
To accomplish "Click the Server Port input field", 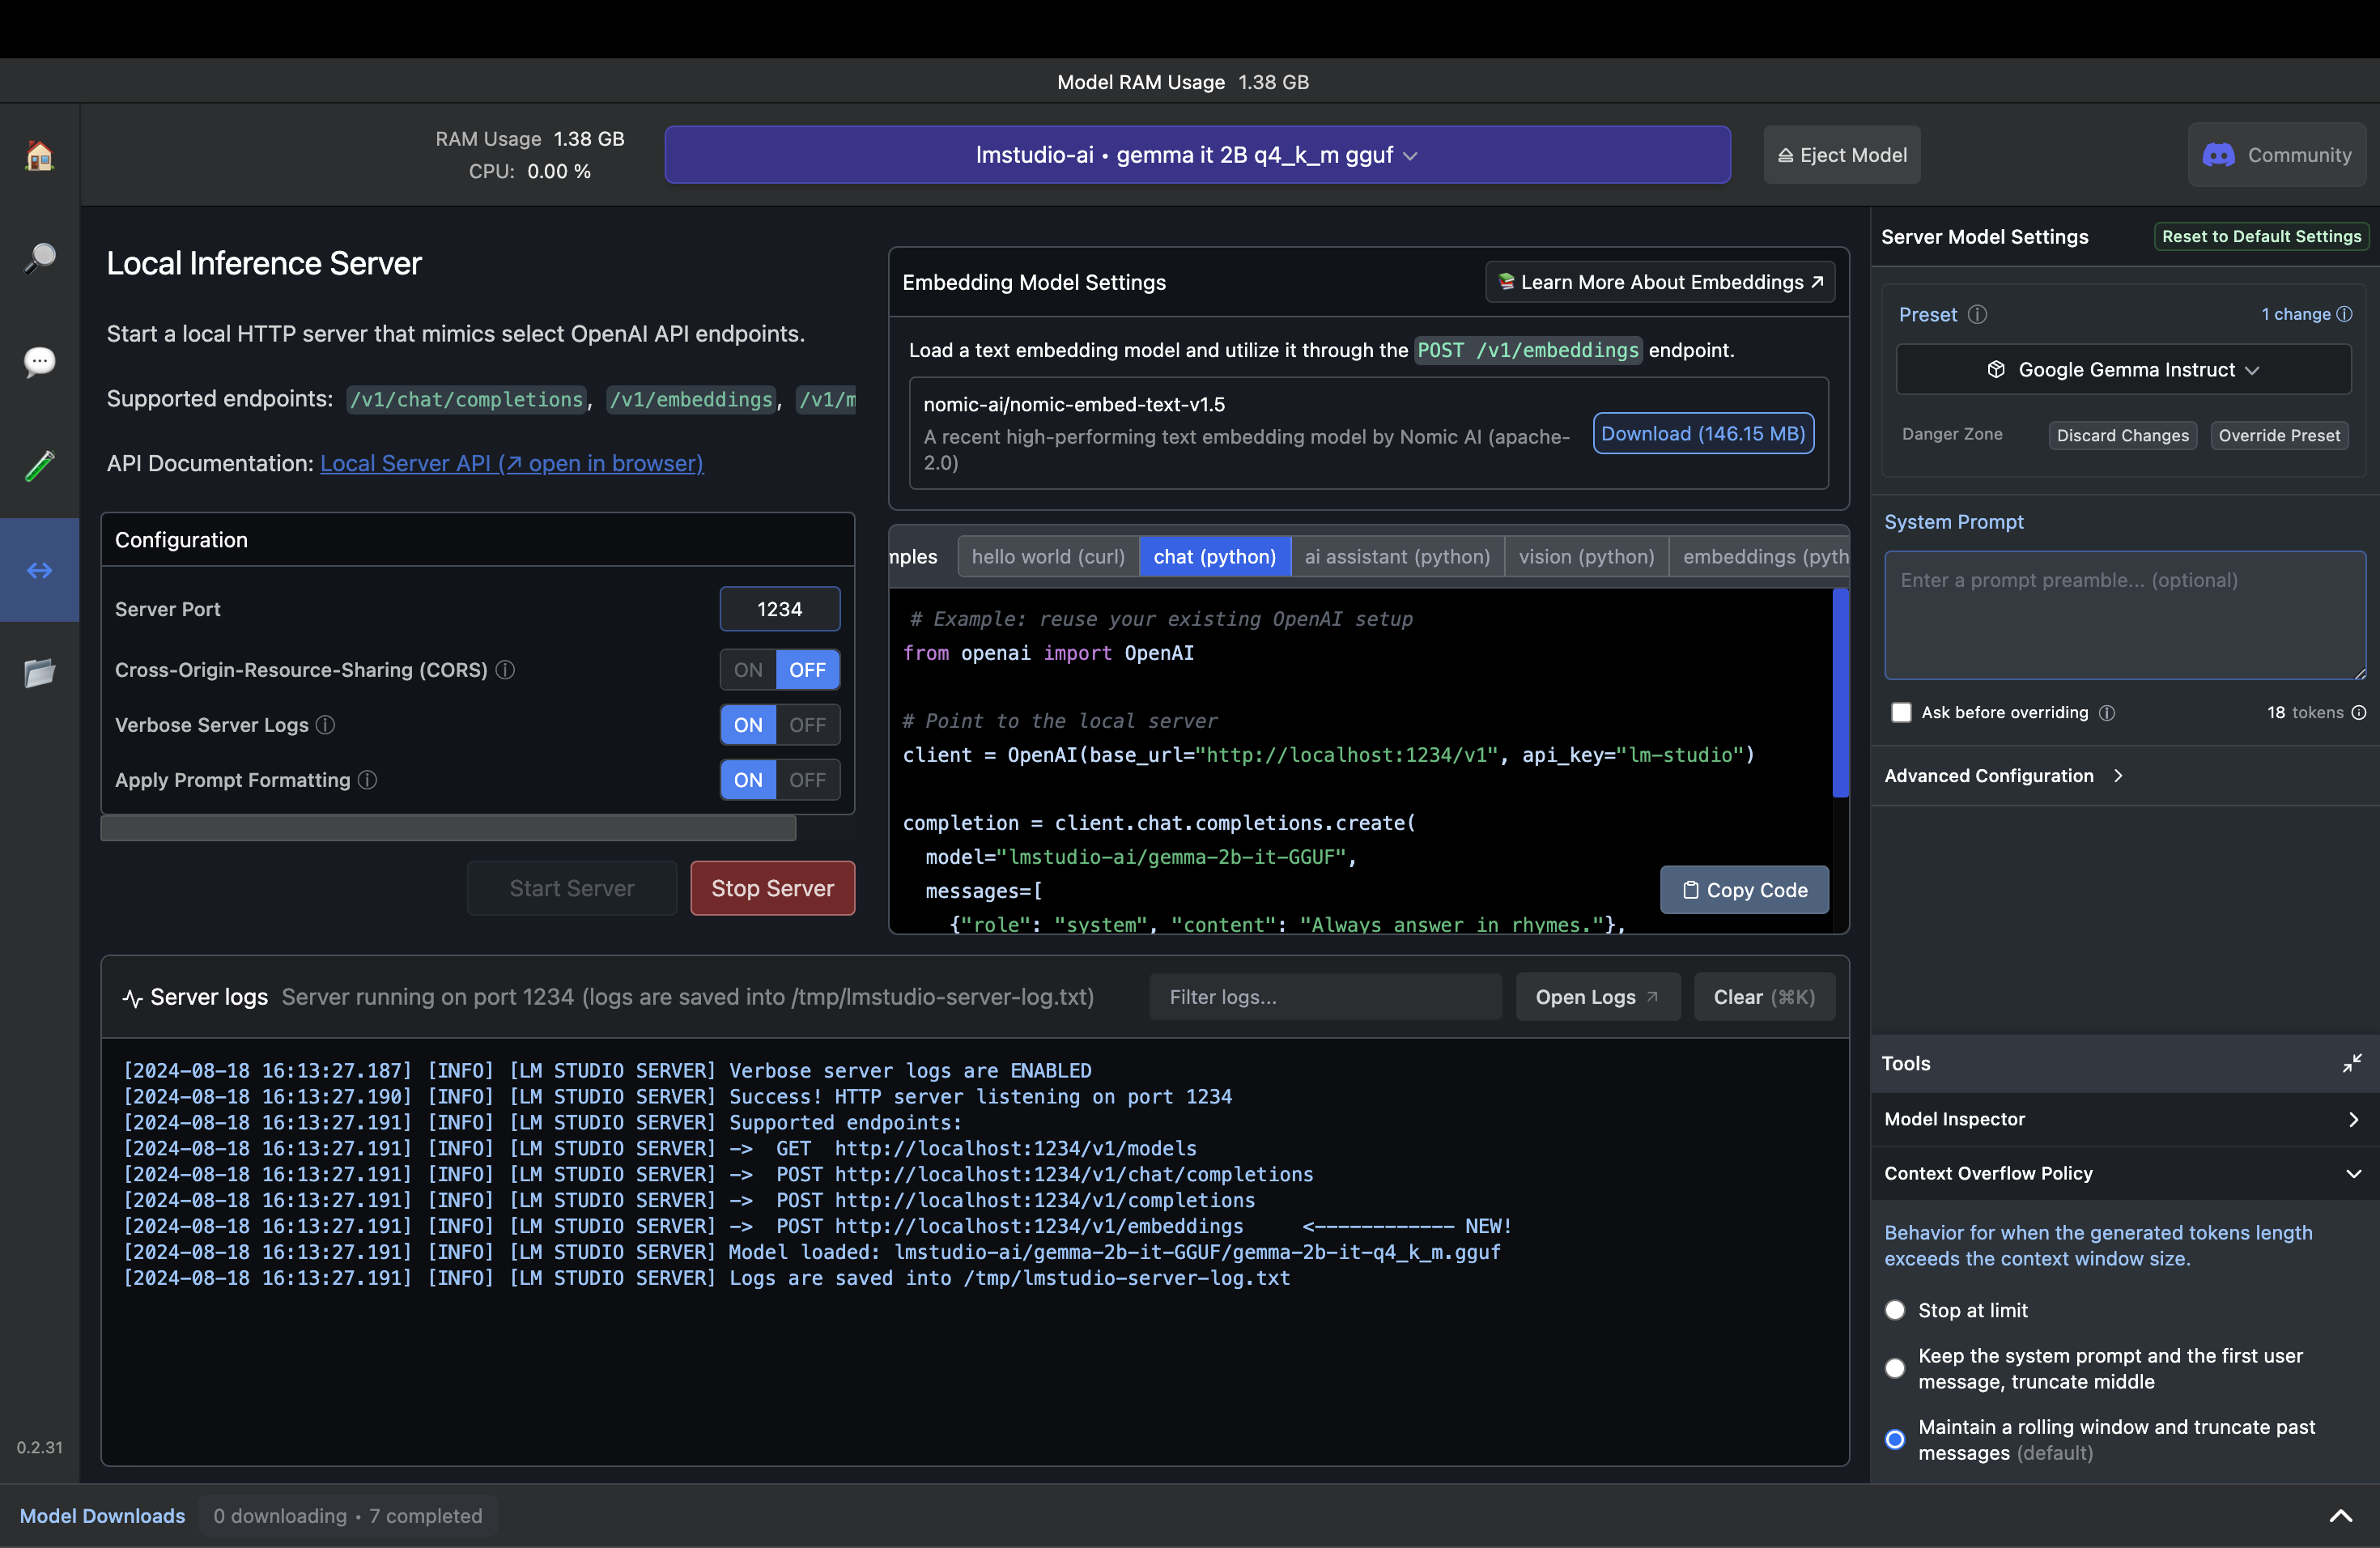I will tap(779, 609).
